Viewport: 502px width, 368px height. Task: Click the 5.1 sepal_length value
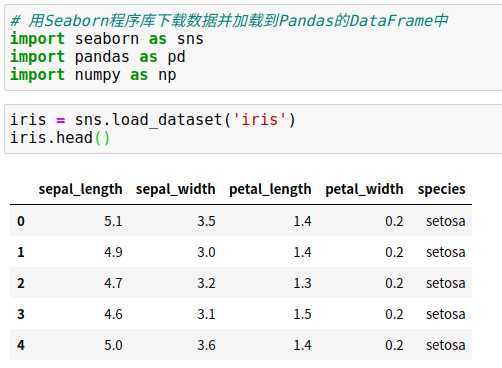tap(113, 221)
